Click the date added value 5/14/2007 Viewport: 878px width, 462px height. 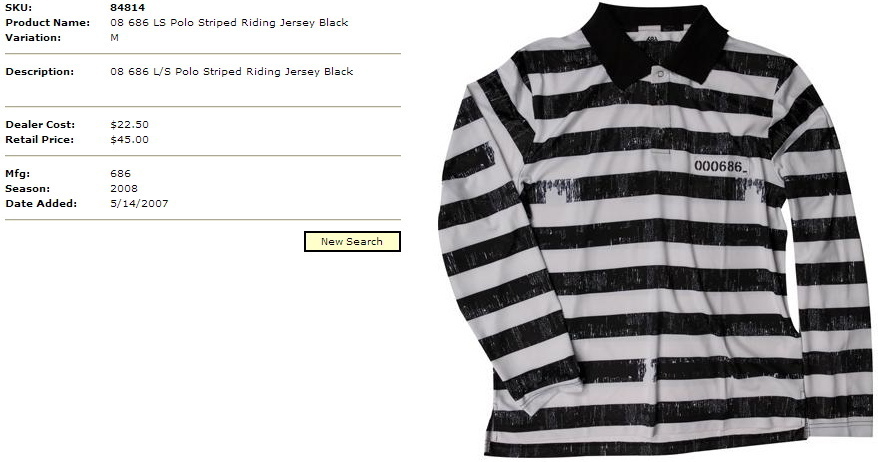coord(139,204)
